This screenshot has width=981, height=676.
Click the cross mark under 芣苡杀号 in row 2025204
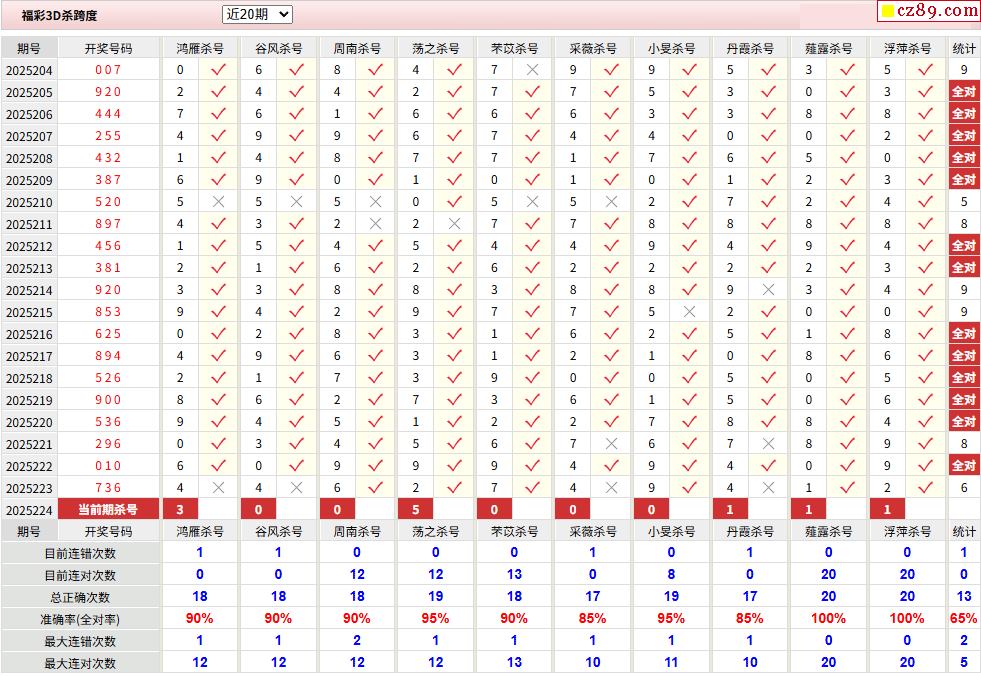point(532,70)
